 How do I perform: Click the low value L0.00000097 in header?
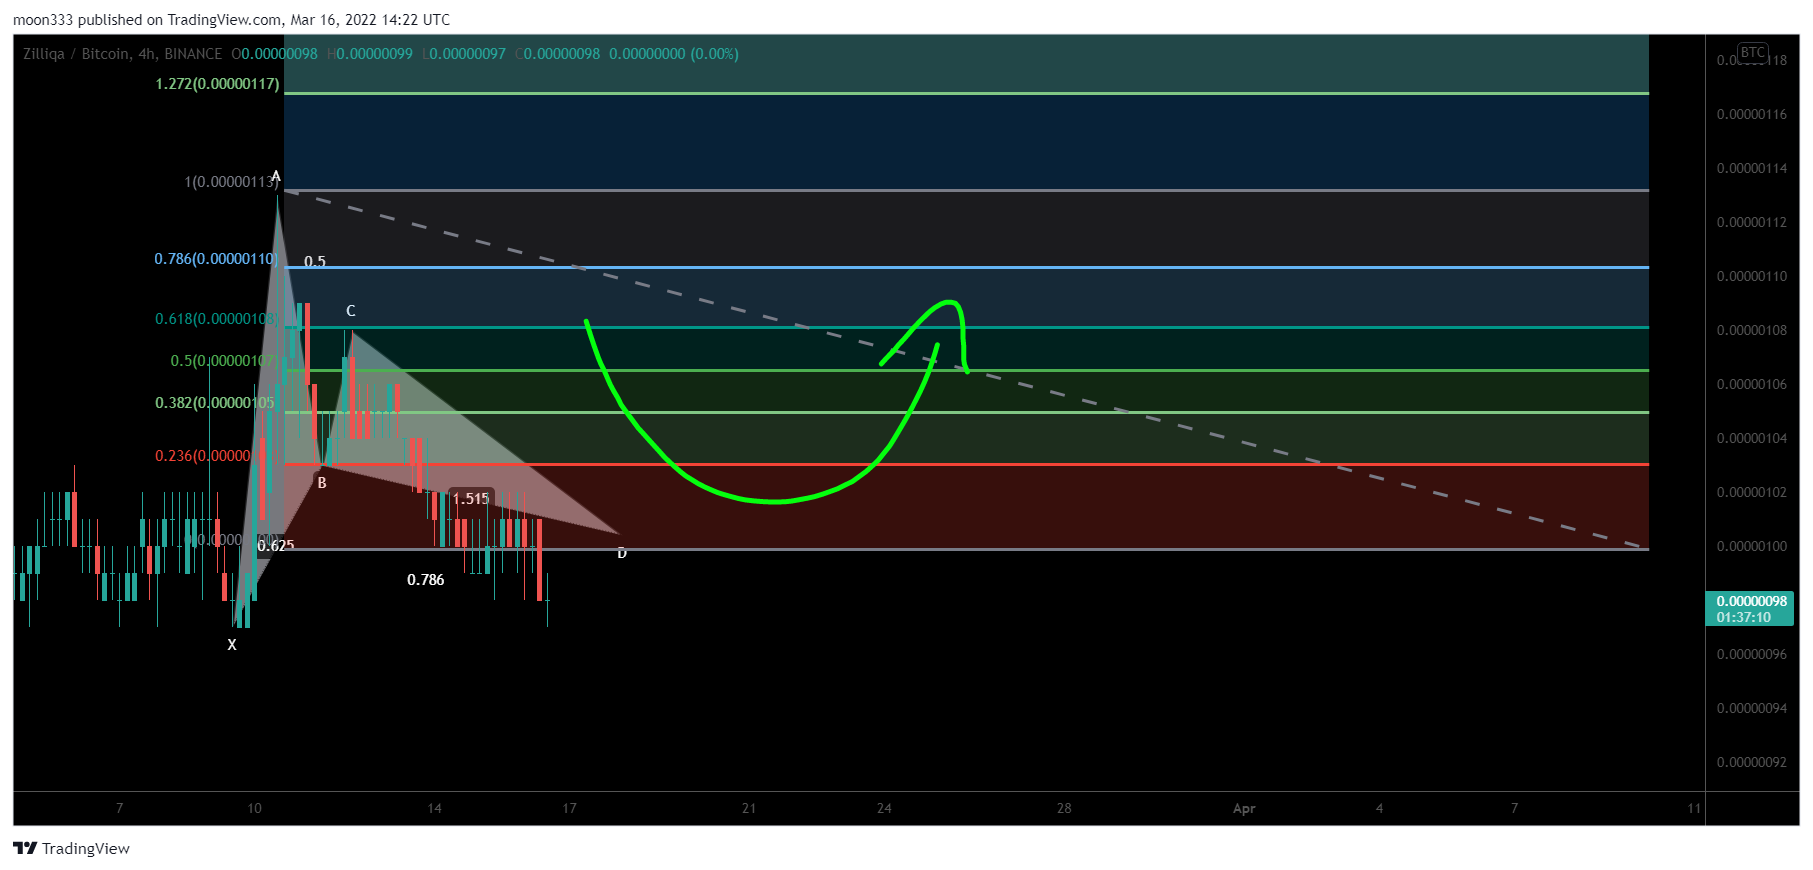(464, 54)
